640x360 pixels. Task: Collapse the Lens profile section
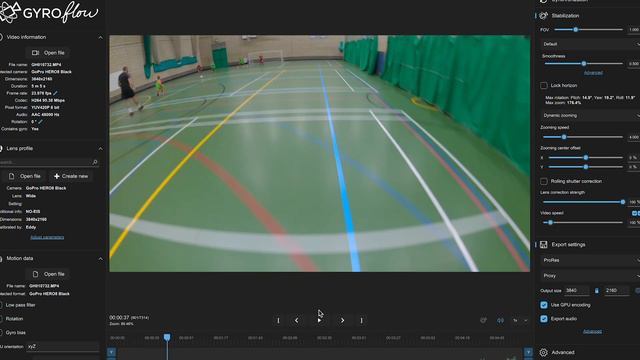[100, 149]
